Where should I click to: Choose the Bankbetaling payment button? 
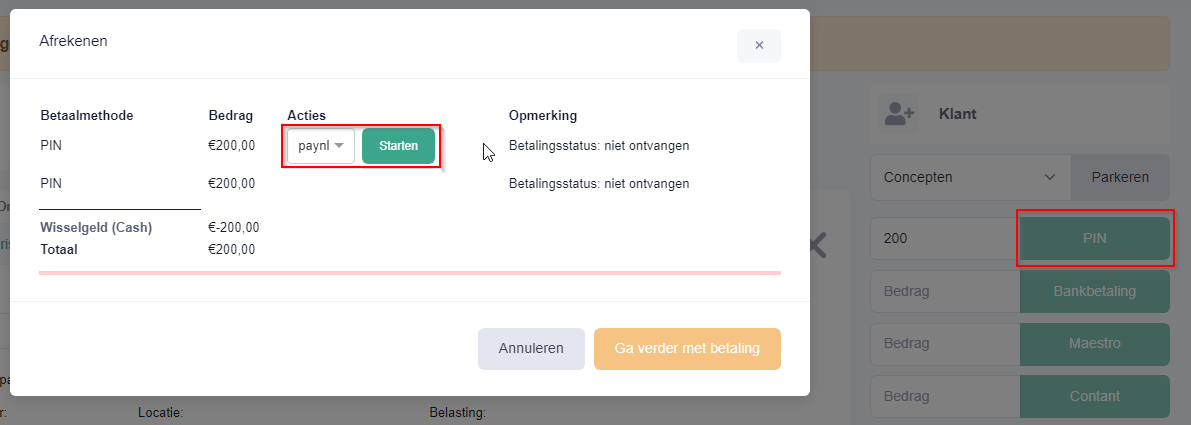[x=1095, y=291]
